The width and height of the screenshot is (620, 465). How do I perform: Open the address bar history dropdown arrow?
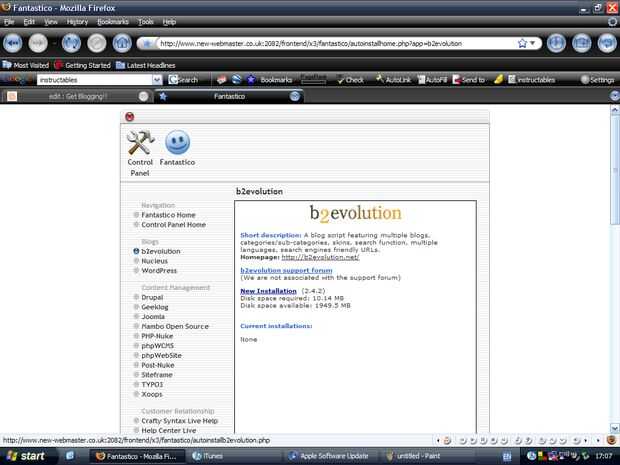point(533,43)
